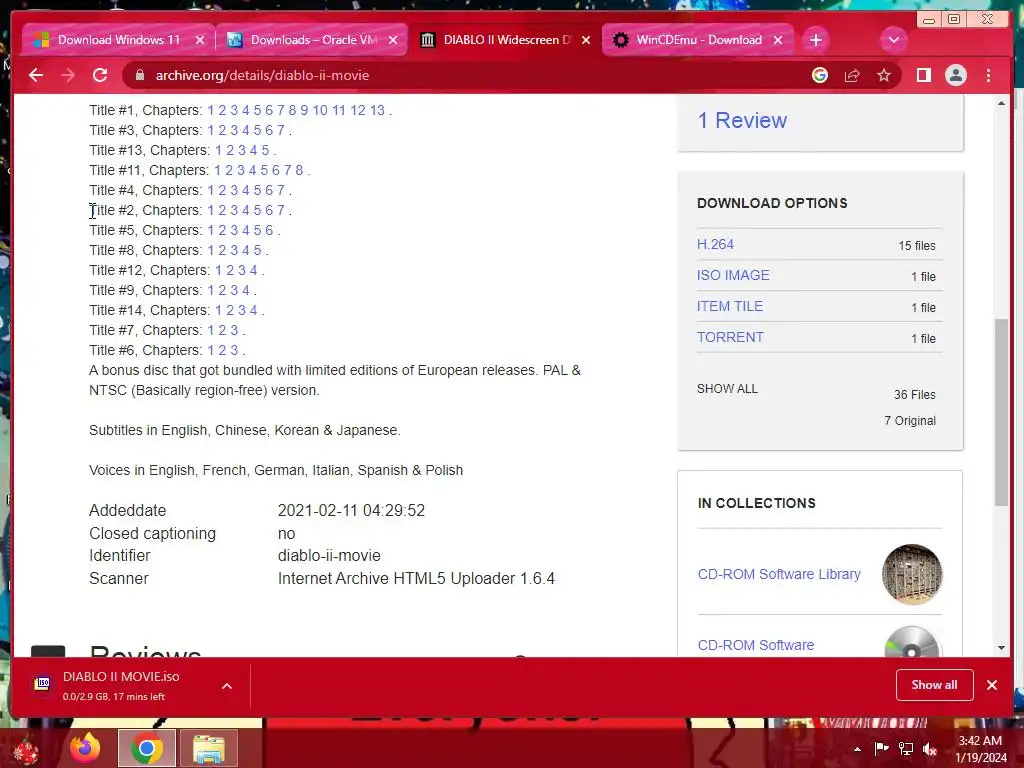Close the Oracle VM Downloads tab

click(393, 40)
